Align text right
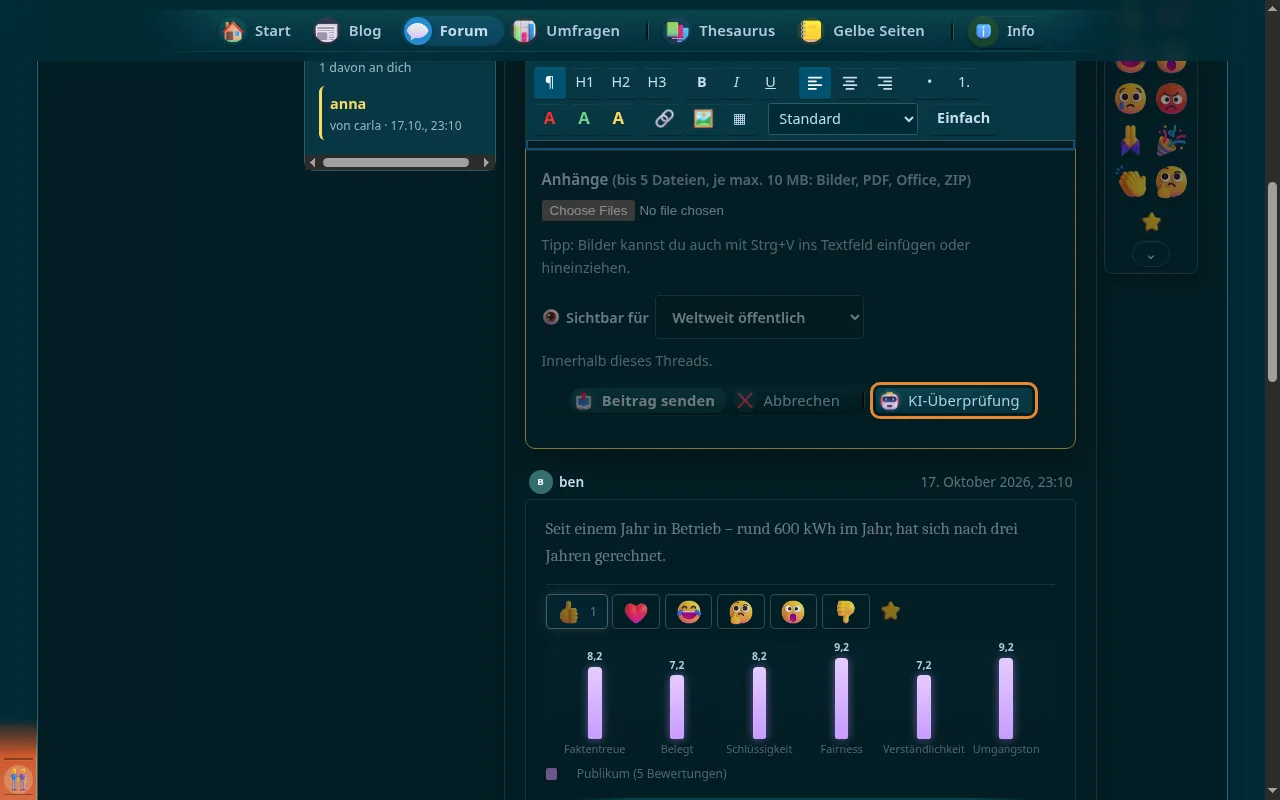Image resolution: width=1280 pixels, height=800 pixels. (885, 83)
